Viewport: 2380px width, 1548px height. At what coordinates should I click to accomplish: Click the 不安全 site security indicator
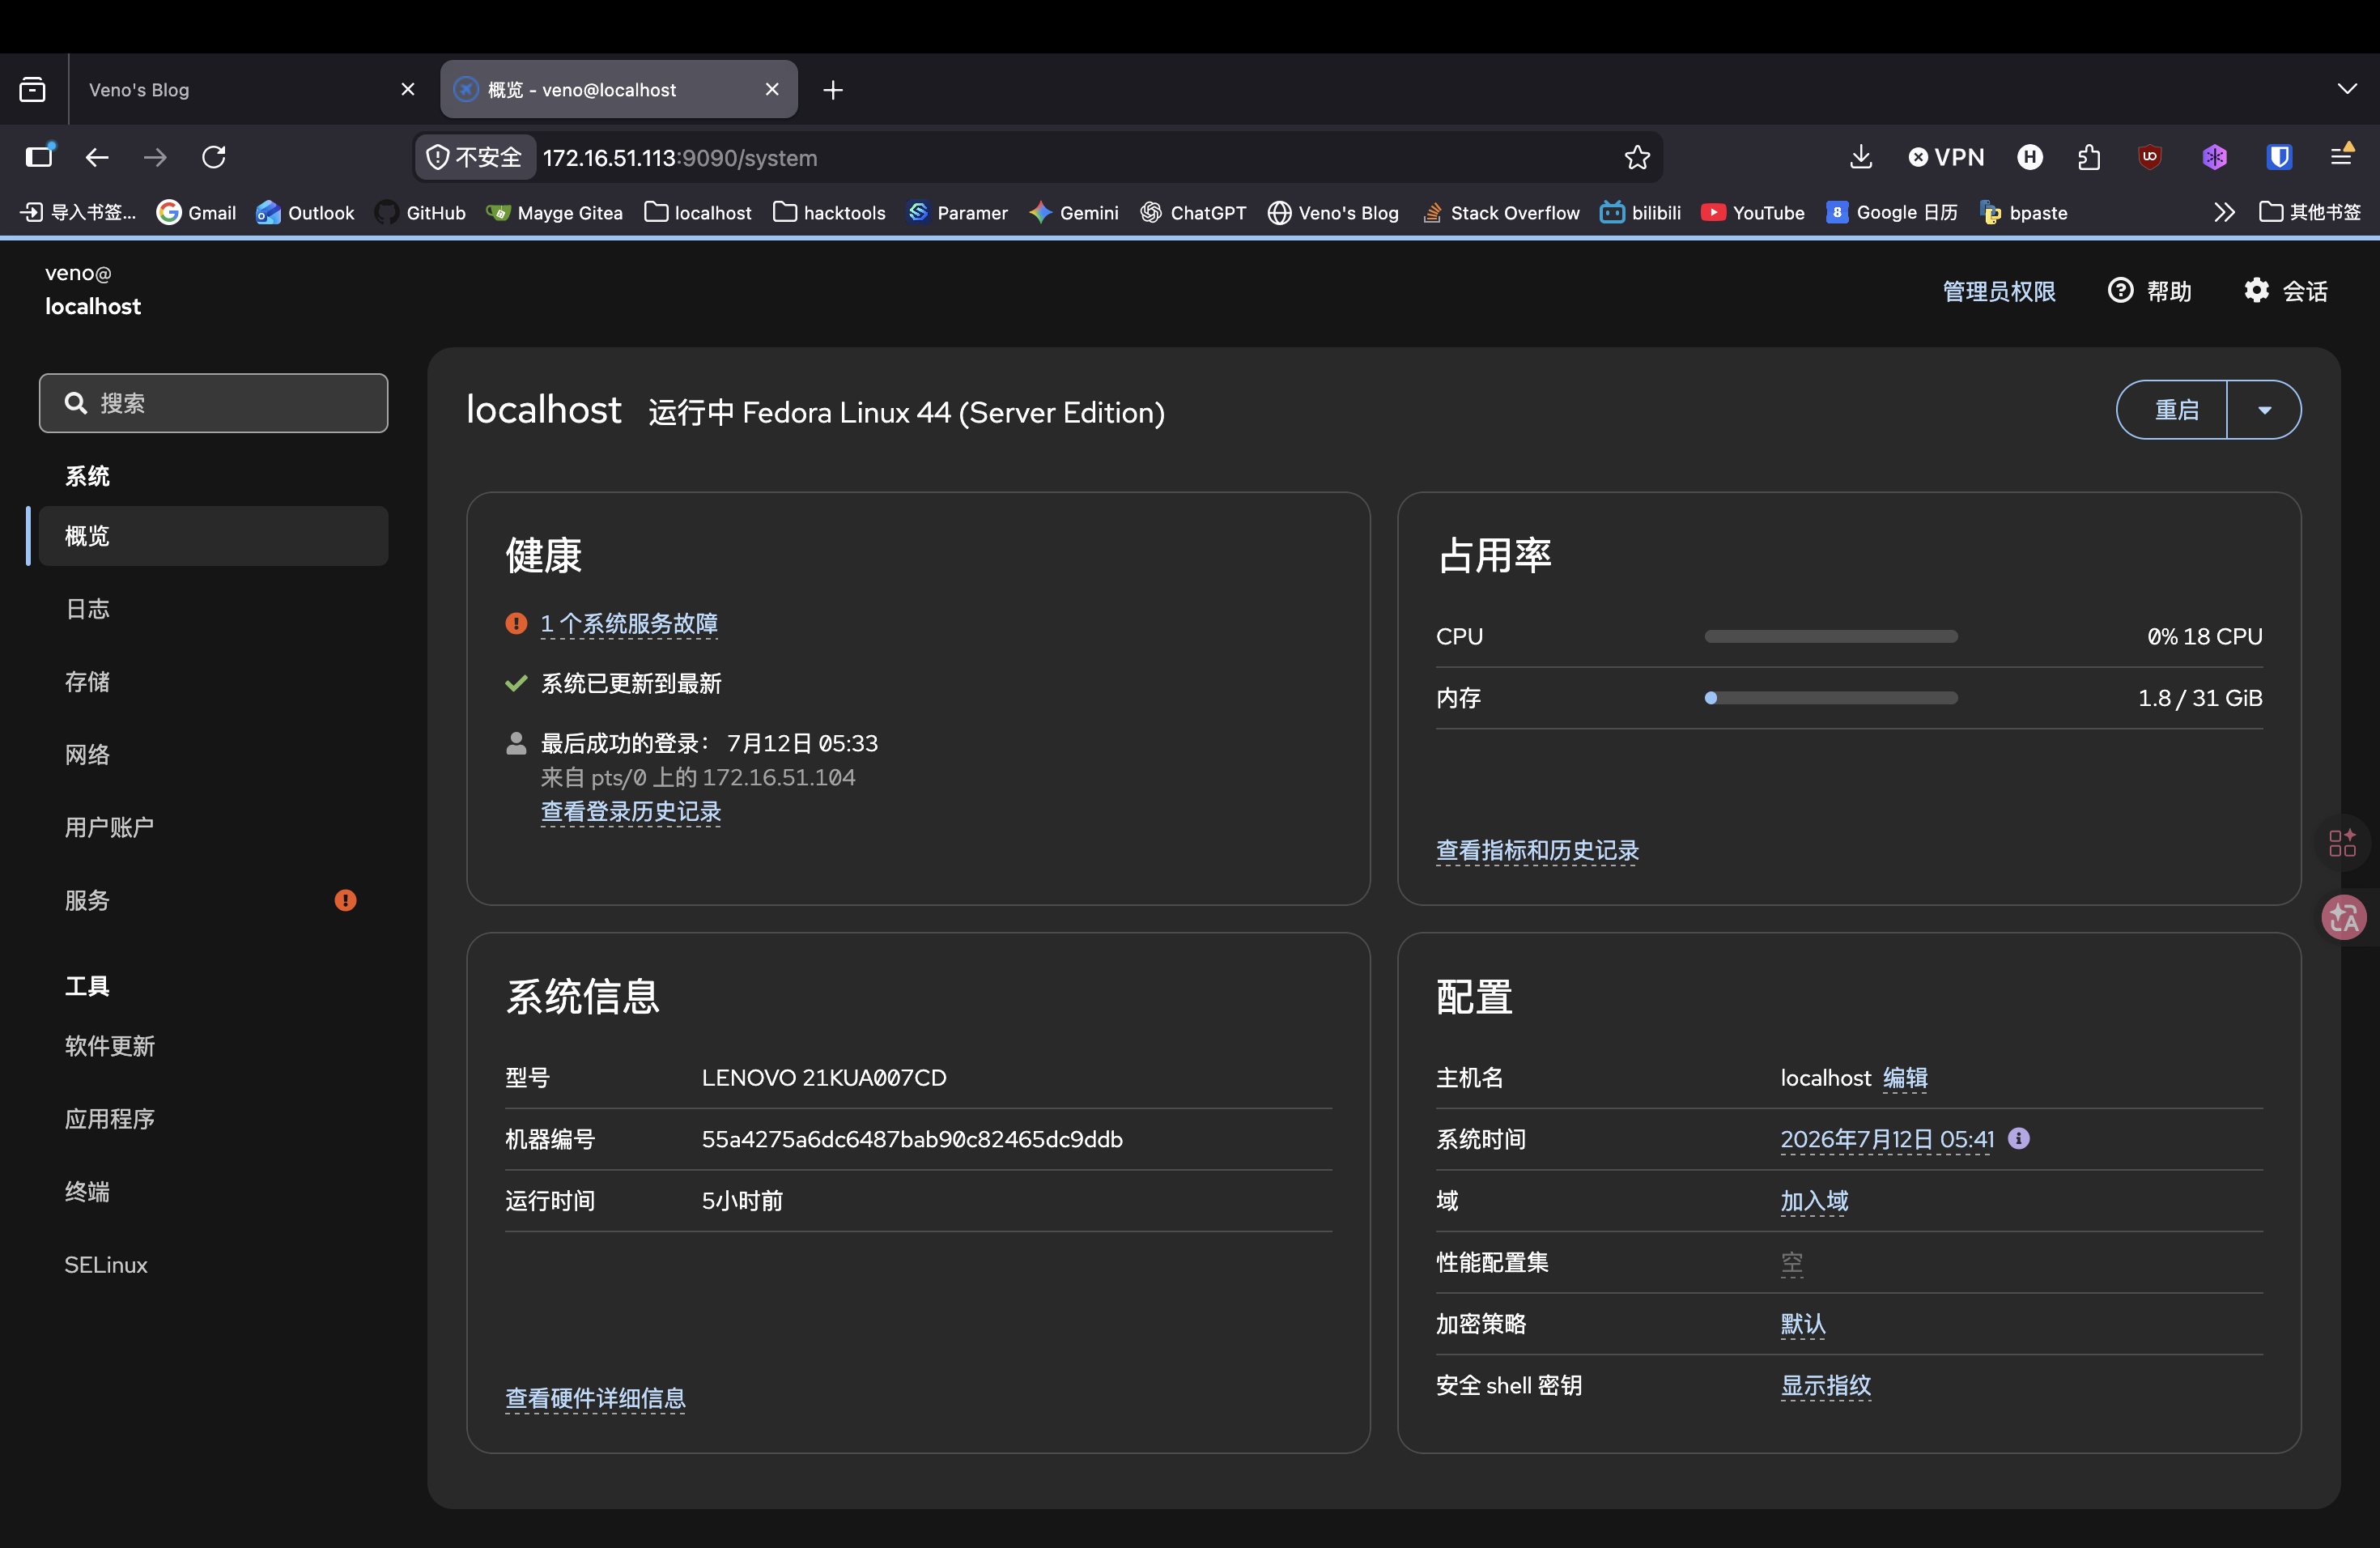click(x=475, y=157)
